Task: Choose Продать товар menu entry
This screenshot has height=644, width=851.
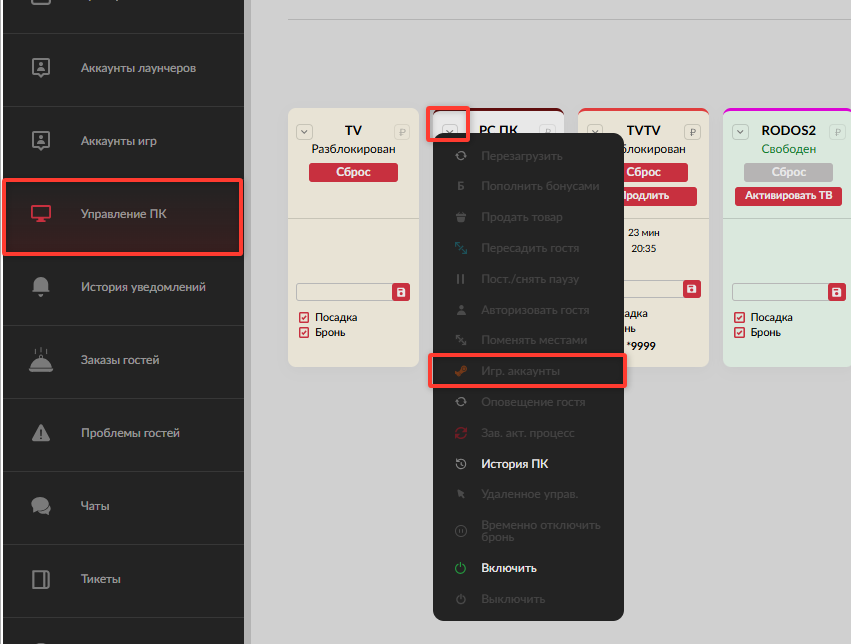Action: [528, 217]
